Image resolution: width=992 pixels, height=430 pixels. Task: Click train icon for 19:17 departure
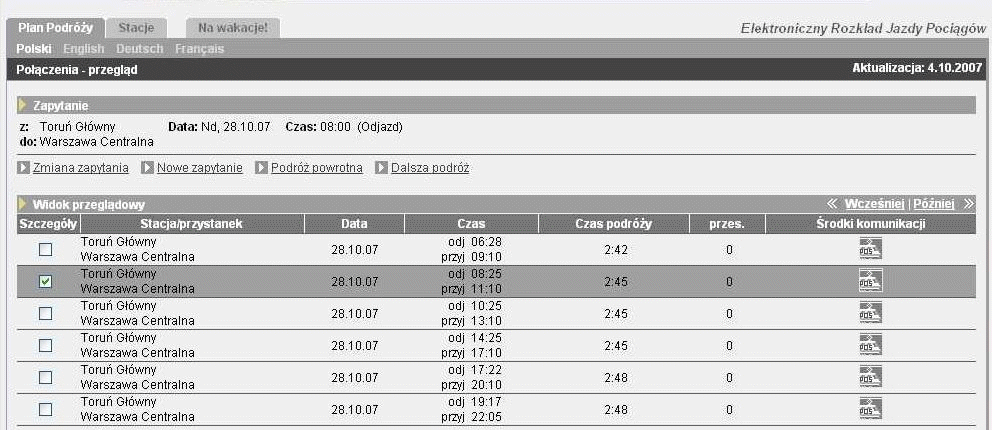point(870,410)
